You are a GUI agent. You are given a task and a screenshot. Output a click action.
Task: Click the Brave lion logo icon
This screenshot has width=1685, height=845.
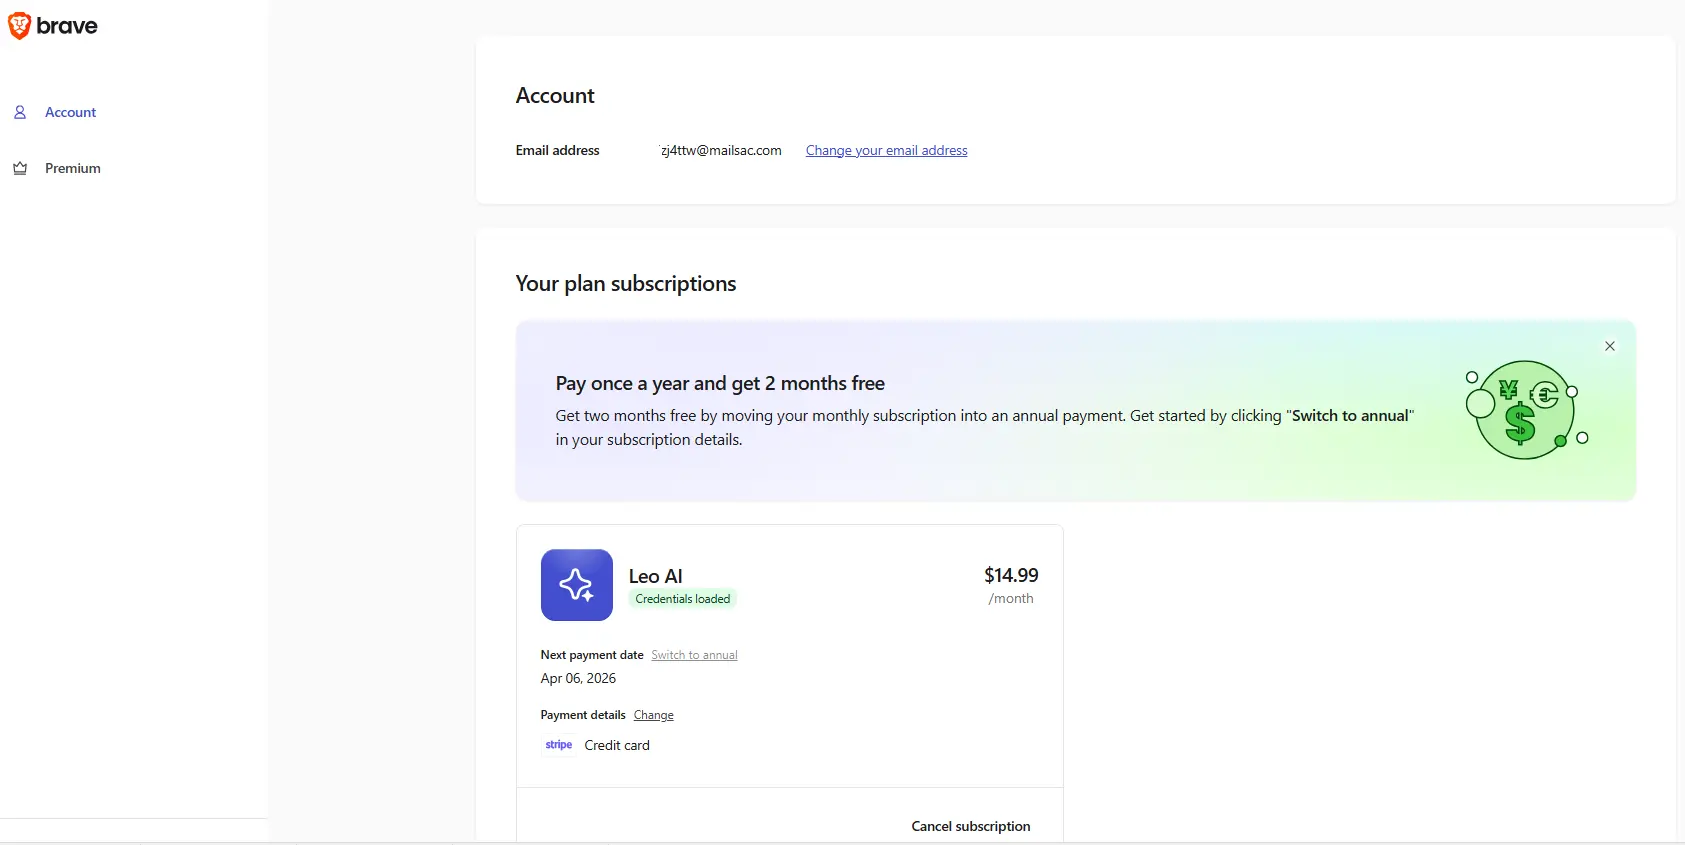point(19,26)
